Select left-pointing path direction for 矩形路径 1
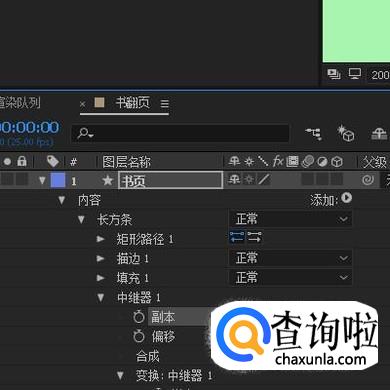 coord(237,237)
